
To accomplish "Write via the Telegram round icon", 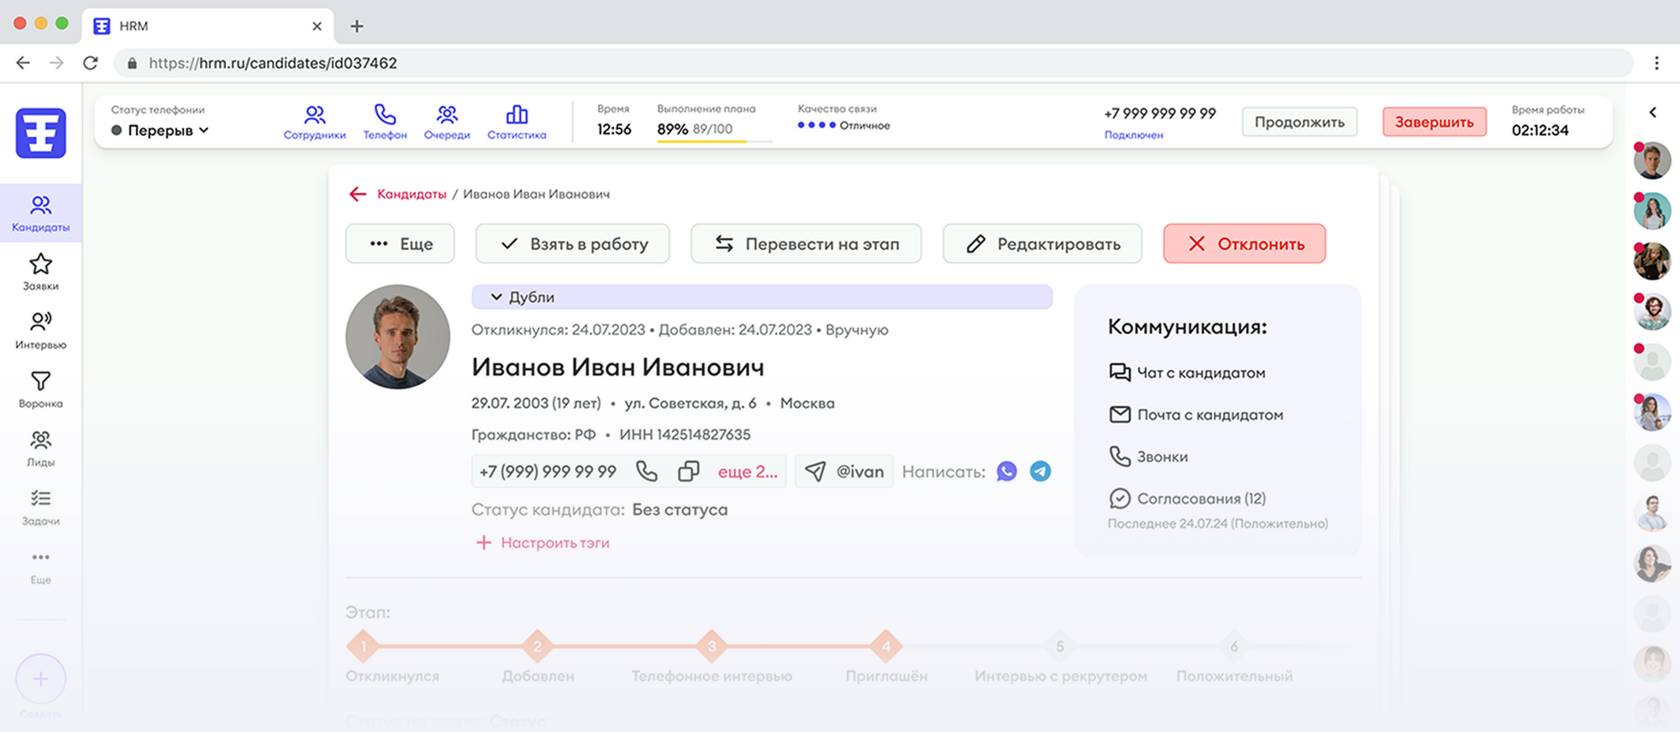I will click(x=1041, y=471).
